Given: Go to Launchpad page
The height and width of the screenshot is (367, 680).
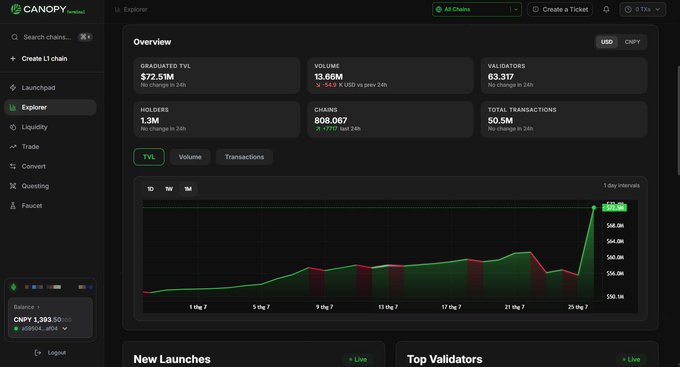Looking at the screenshot, I should (50, 88).
